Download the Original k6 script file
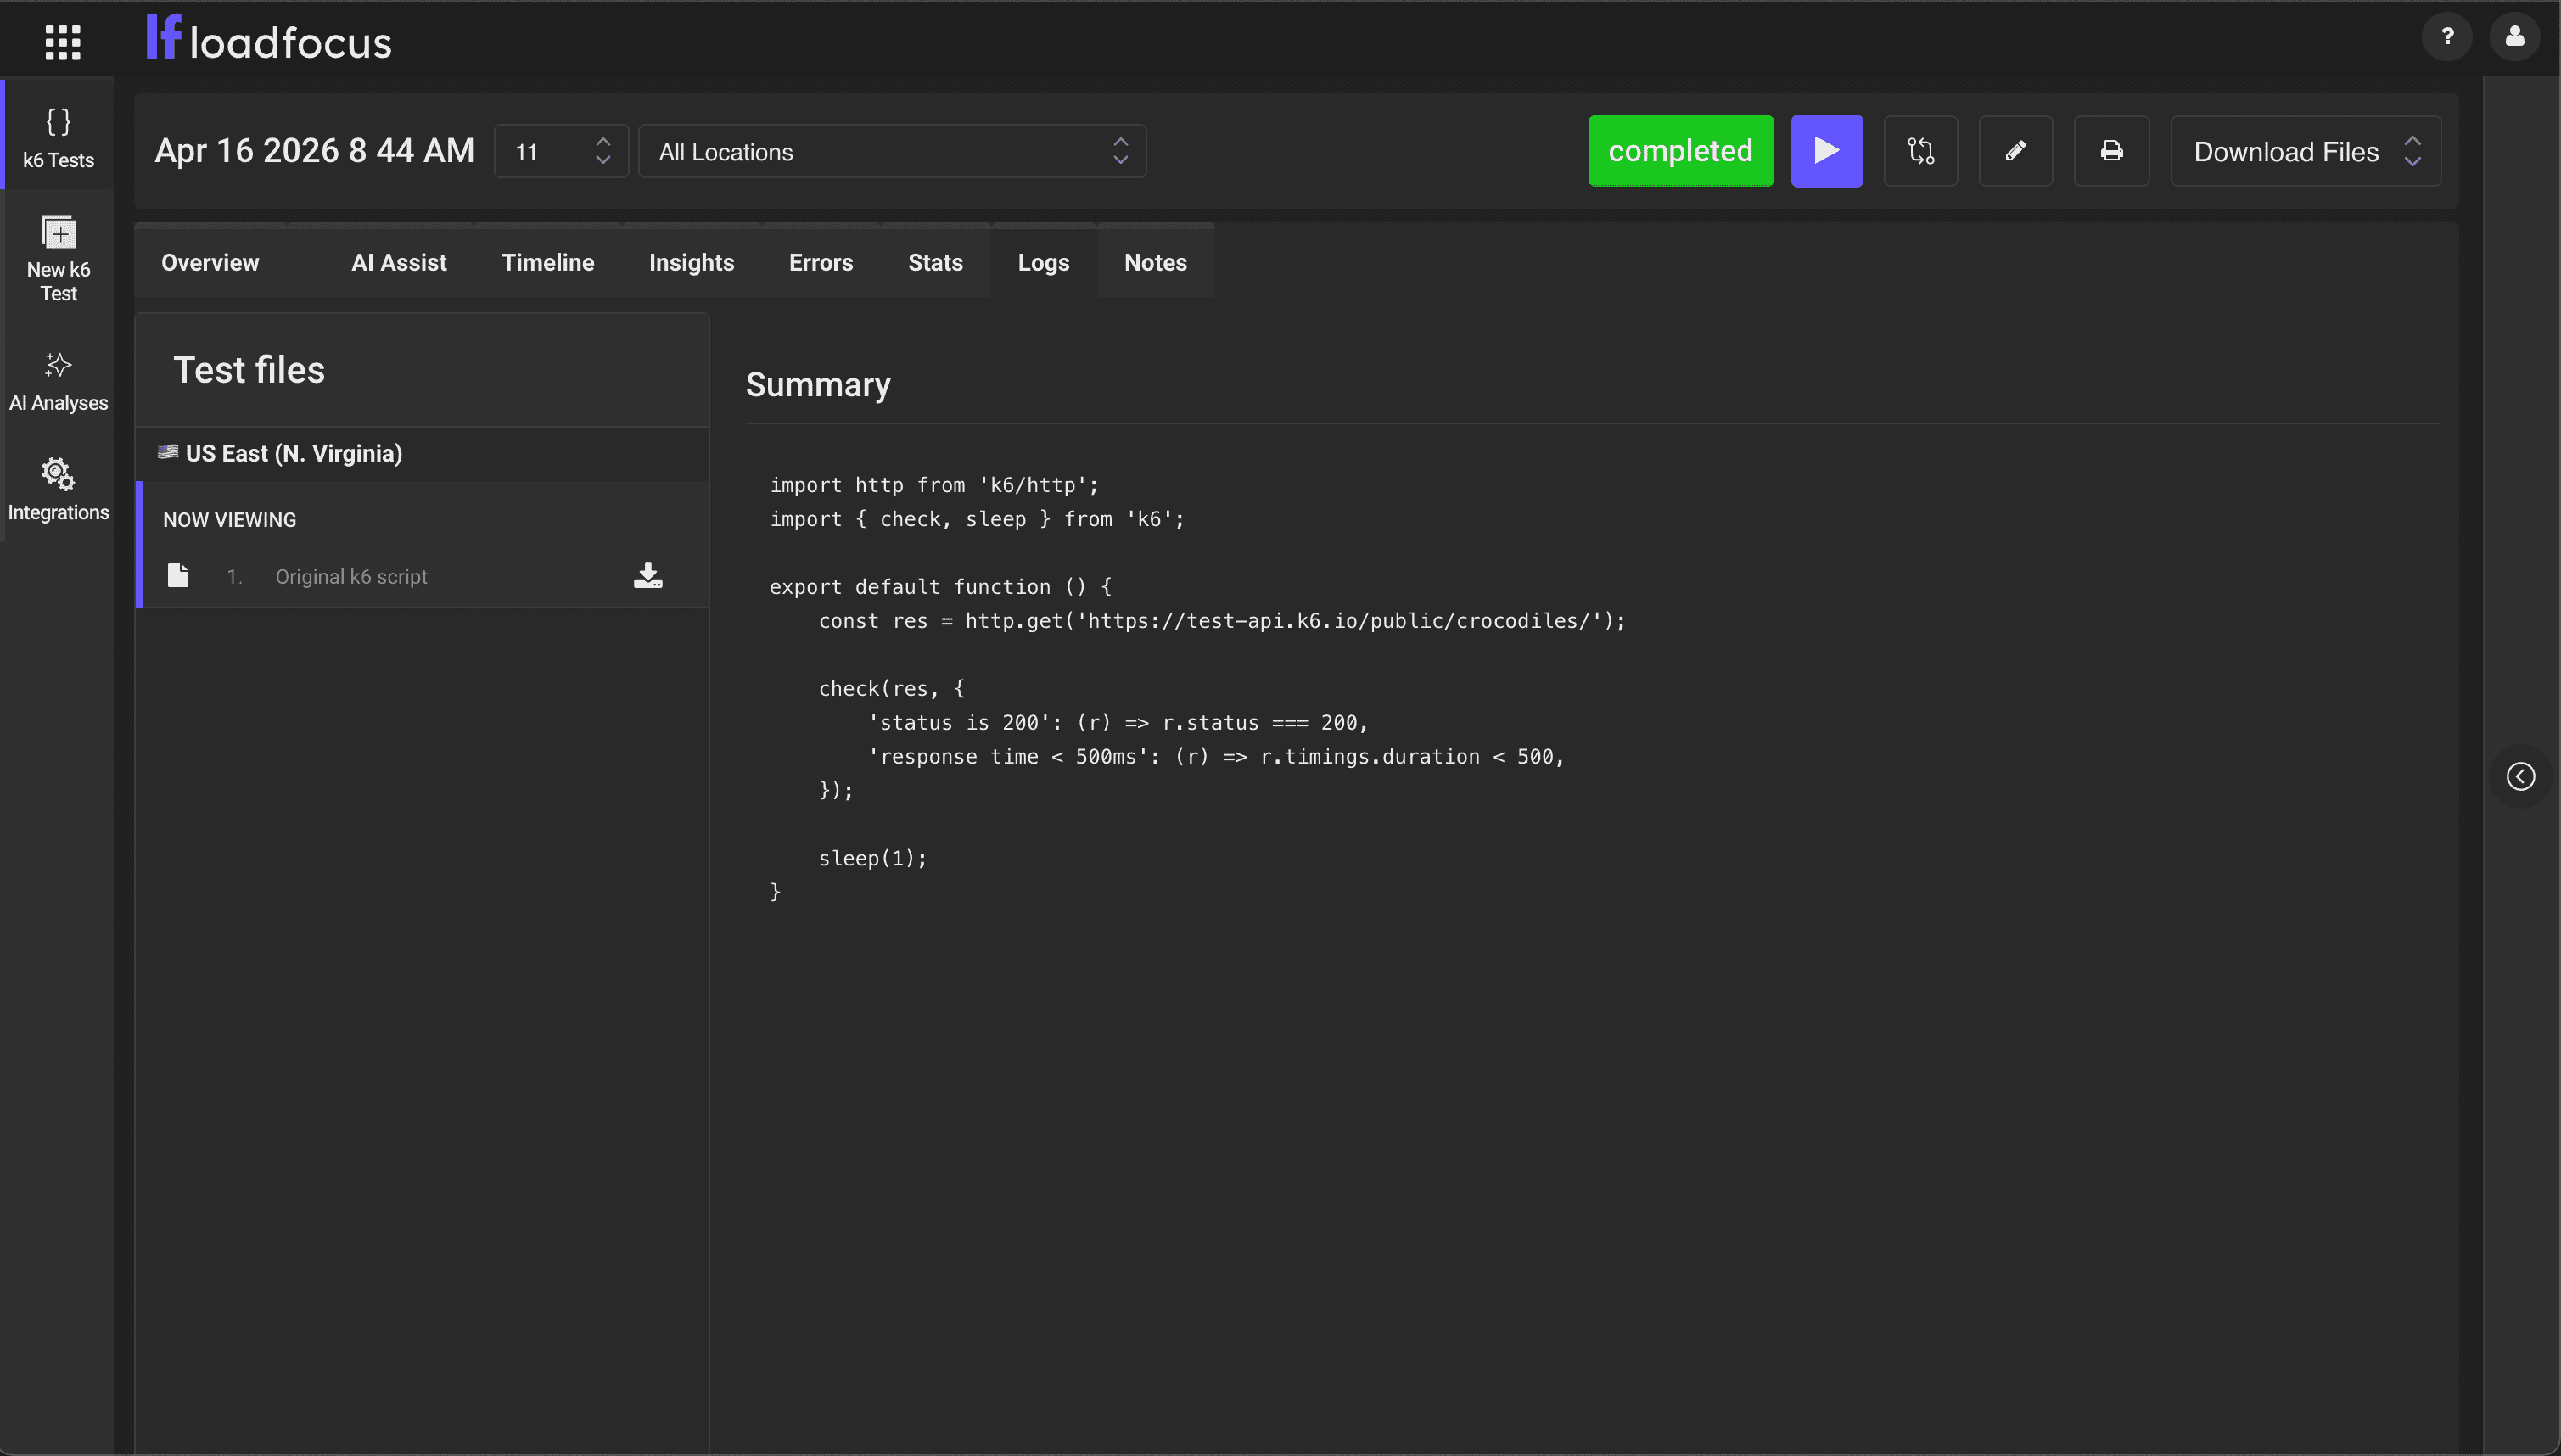The image size is (2561, 1456). pos(648,576)
